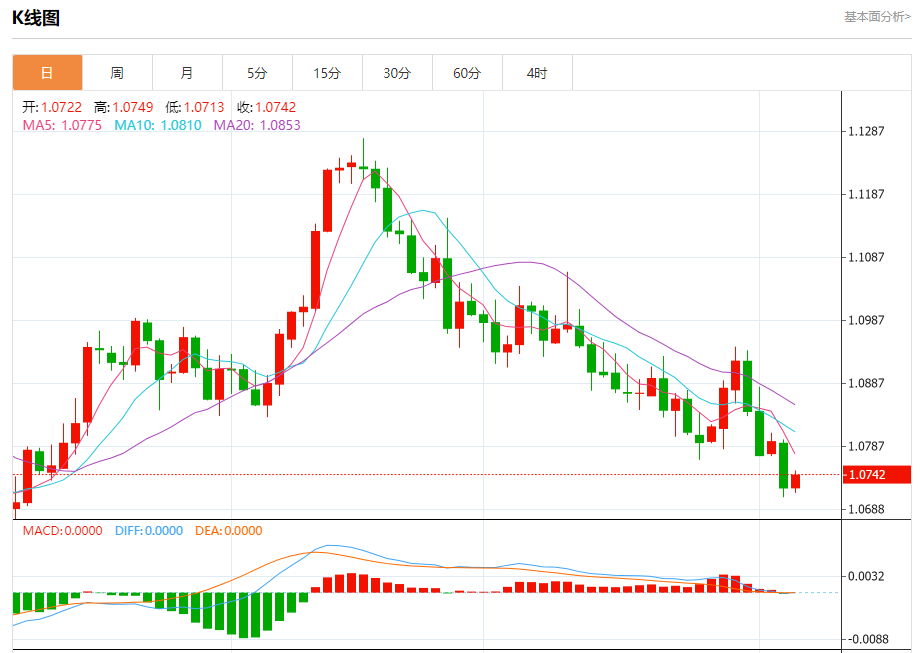
Task: Click the MACD:0.0000 indicator label
Action: coord(63,530)
